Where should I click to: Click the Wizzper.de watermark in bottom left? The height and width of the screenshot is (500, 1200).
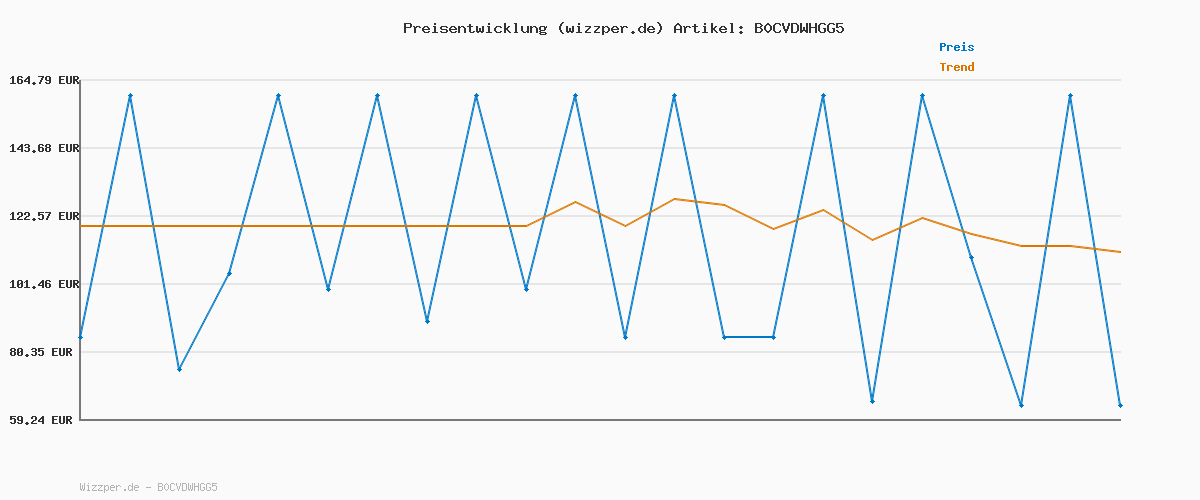pos(148,487)
